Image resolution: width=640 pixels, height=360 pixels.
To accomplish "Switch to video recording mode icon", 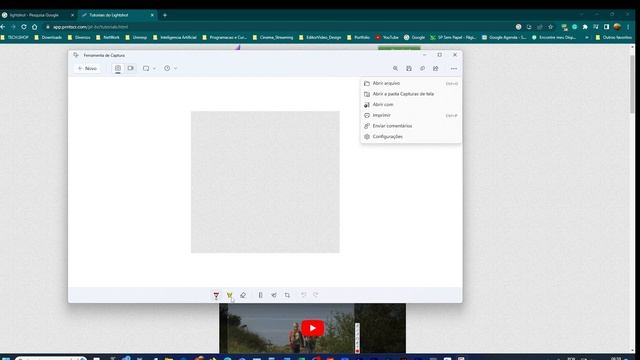I will click(131, 68).
